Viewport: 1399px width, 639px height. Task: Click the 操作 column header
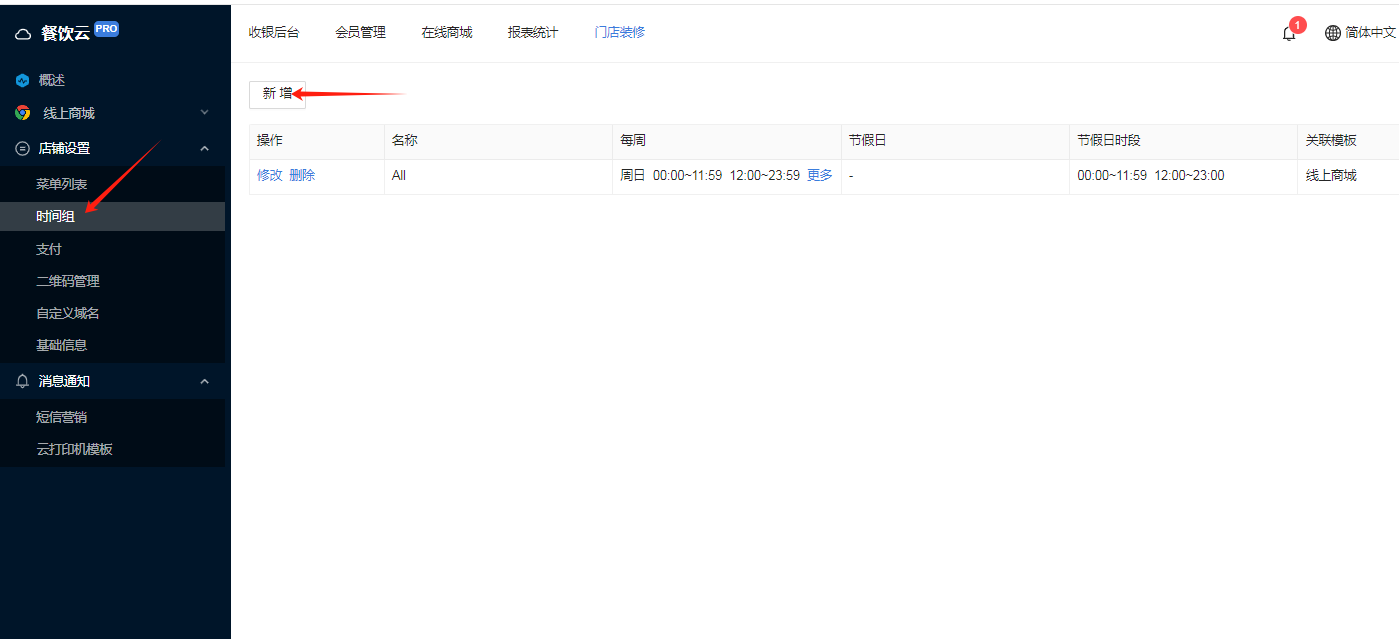tap(316, 141)
